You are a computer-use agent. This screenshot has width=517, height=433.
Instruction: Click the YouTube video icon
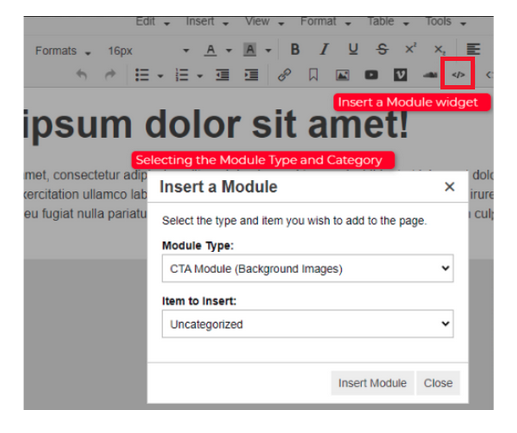point(371,75)
